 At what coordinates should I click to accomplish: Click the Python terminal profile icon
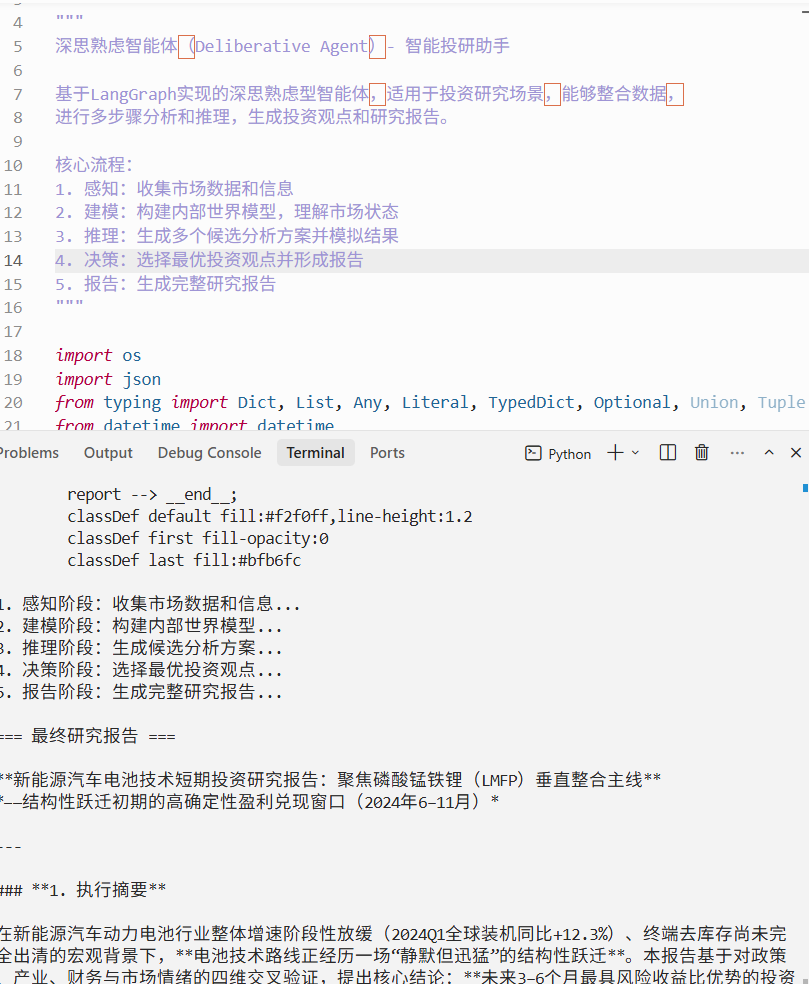tap(533, 453)
